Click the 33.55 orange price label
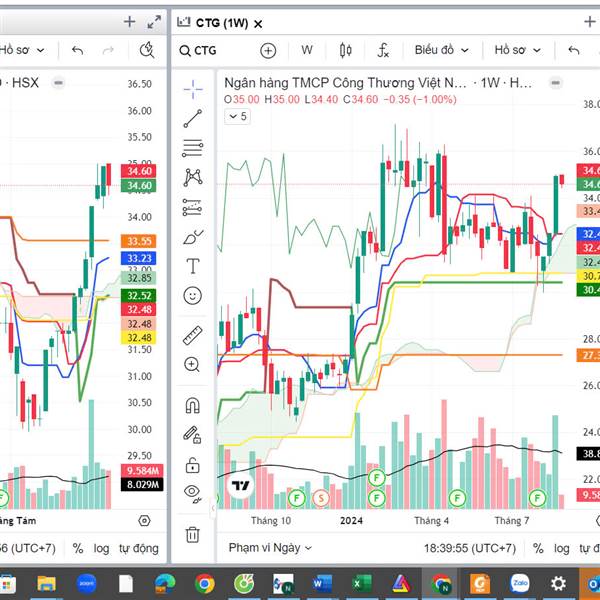 click(x=139, y=241)
